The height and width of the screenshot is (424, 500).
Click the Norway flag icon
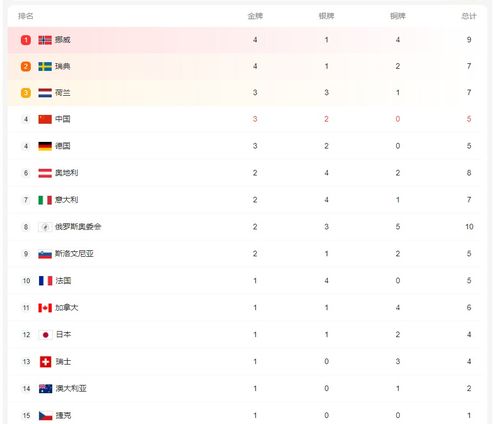click(x=45, y=40)
